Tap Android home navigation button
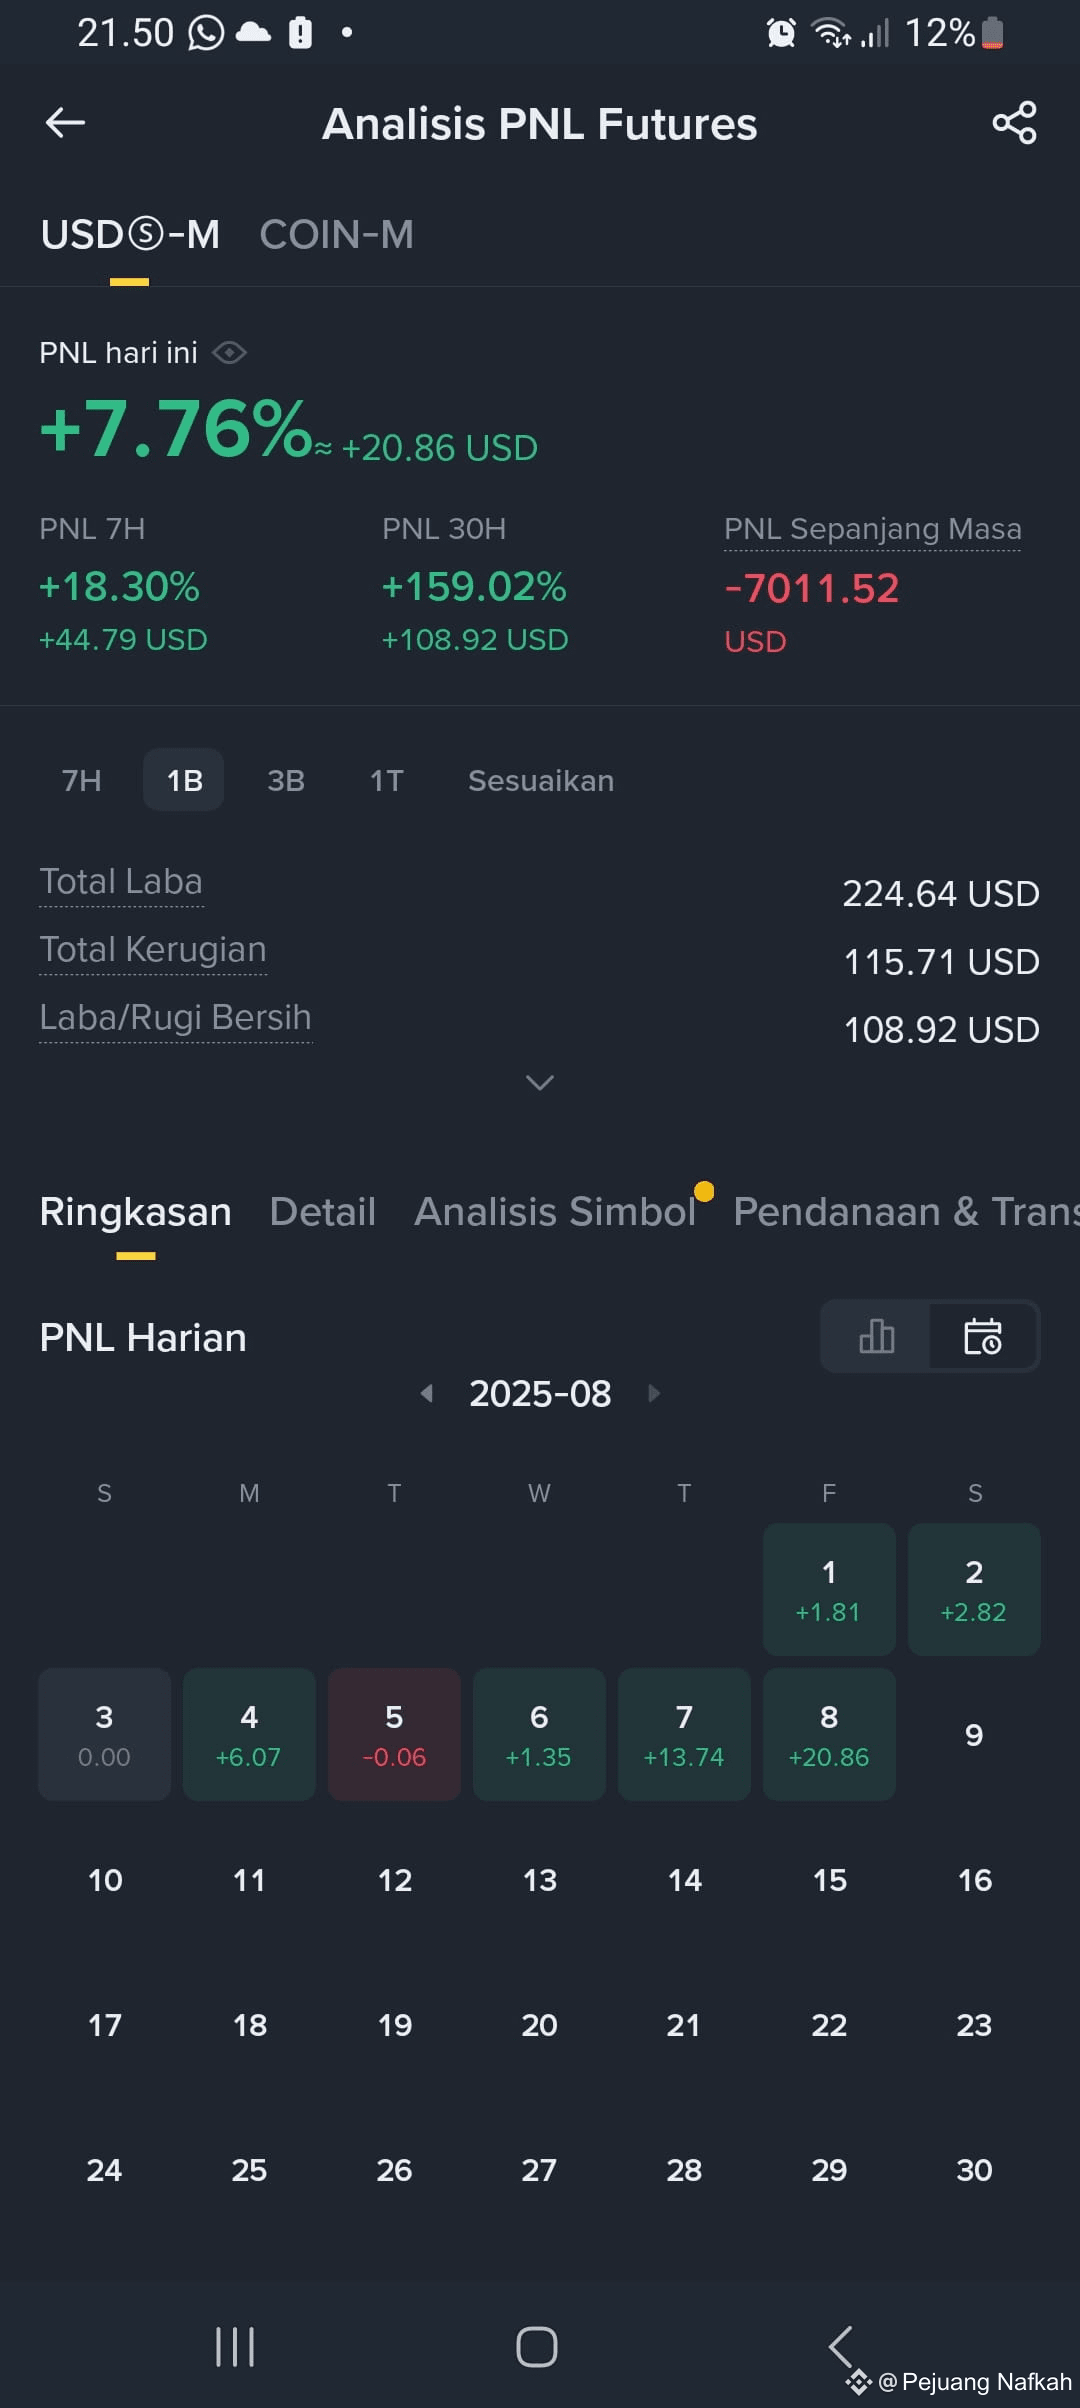This screenshot has height=2408, width=1080. click(537, 2346)
